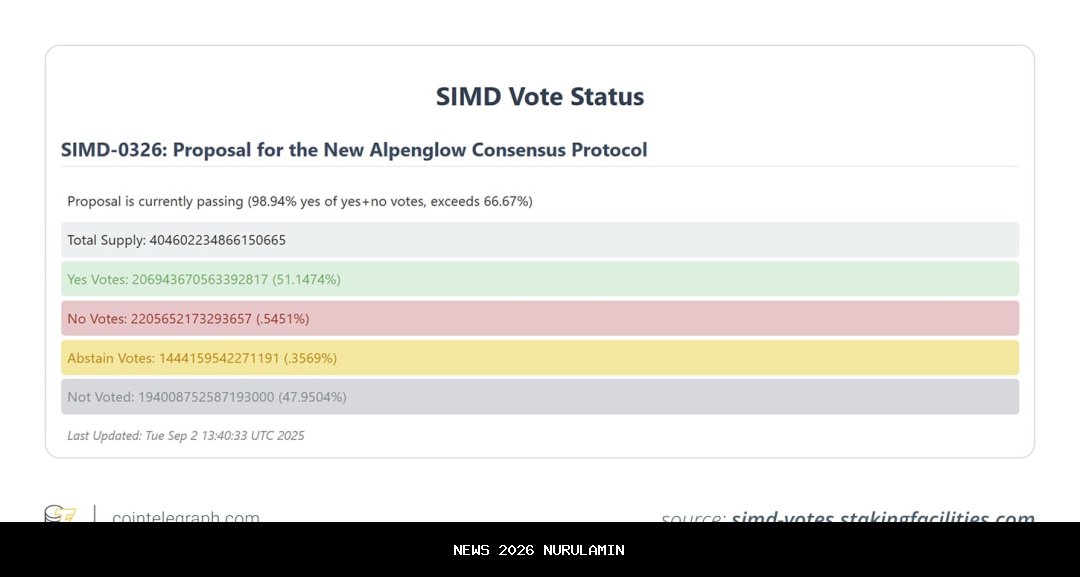Click the SIMD Vote Status title

point(540,97)
